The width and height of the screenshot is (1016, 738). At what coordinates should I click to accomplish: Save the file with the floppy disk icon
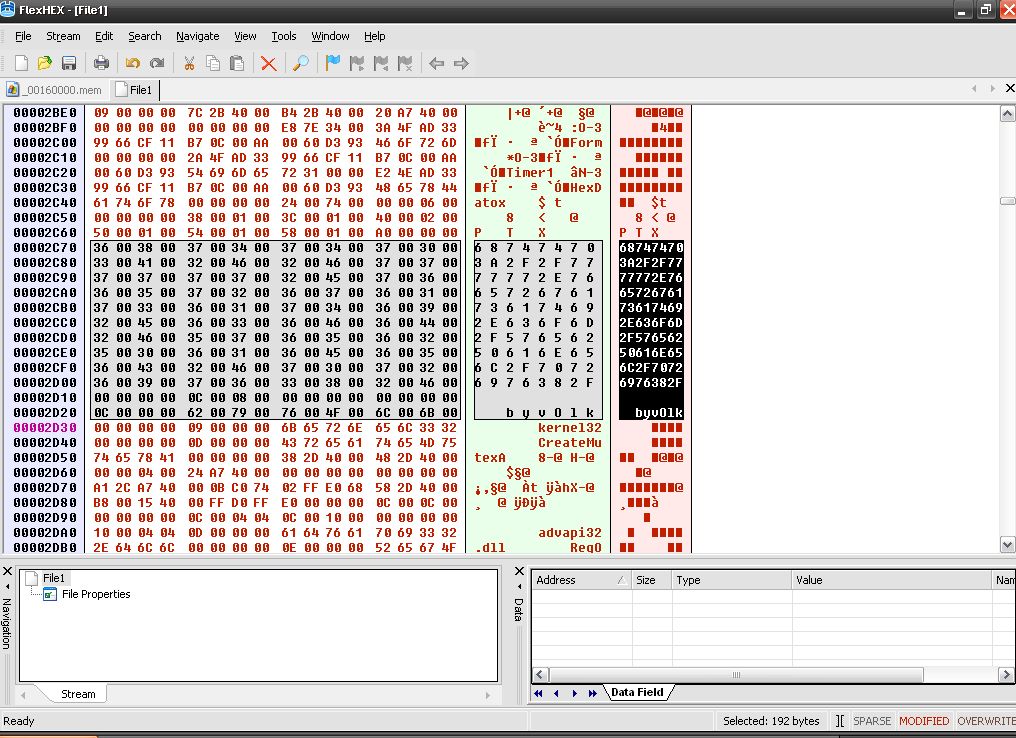pos(69,63)
